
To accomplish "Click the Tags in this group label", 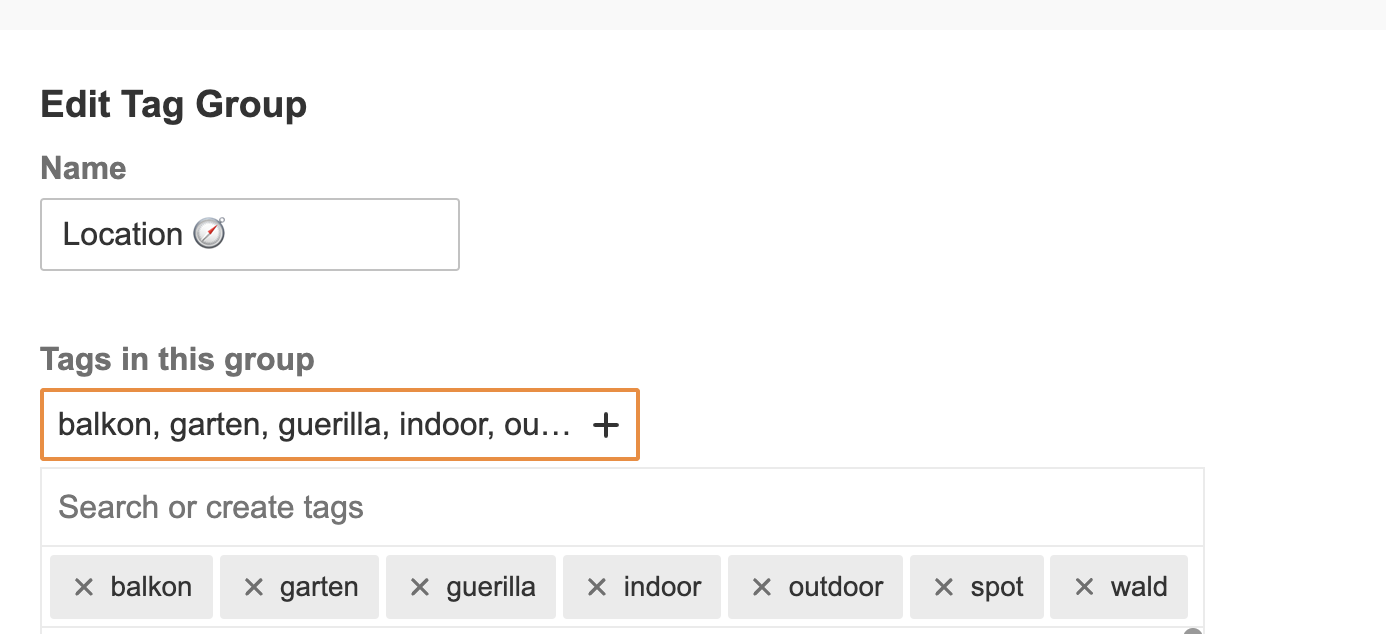I will click(x=178, y=359).
